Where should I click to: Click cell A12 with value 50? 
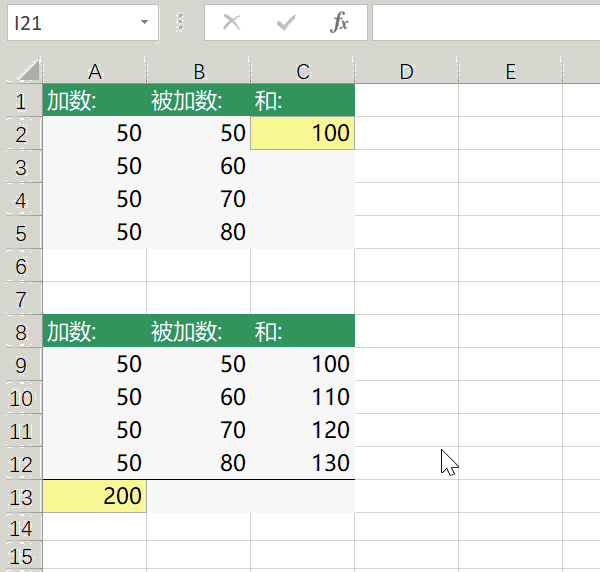pyautogui.click(x=95, y=463)
